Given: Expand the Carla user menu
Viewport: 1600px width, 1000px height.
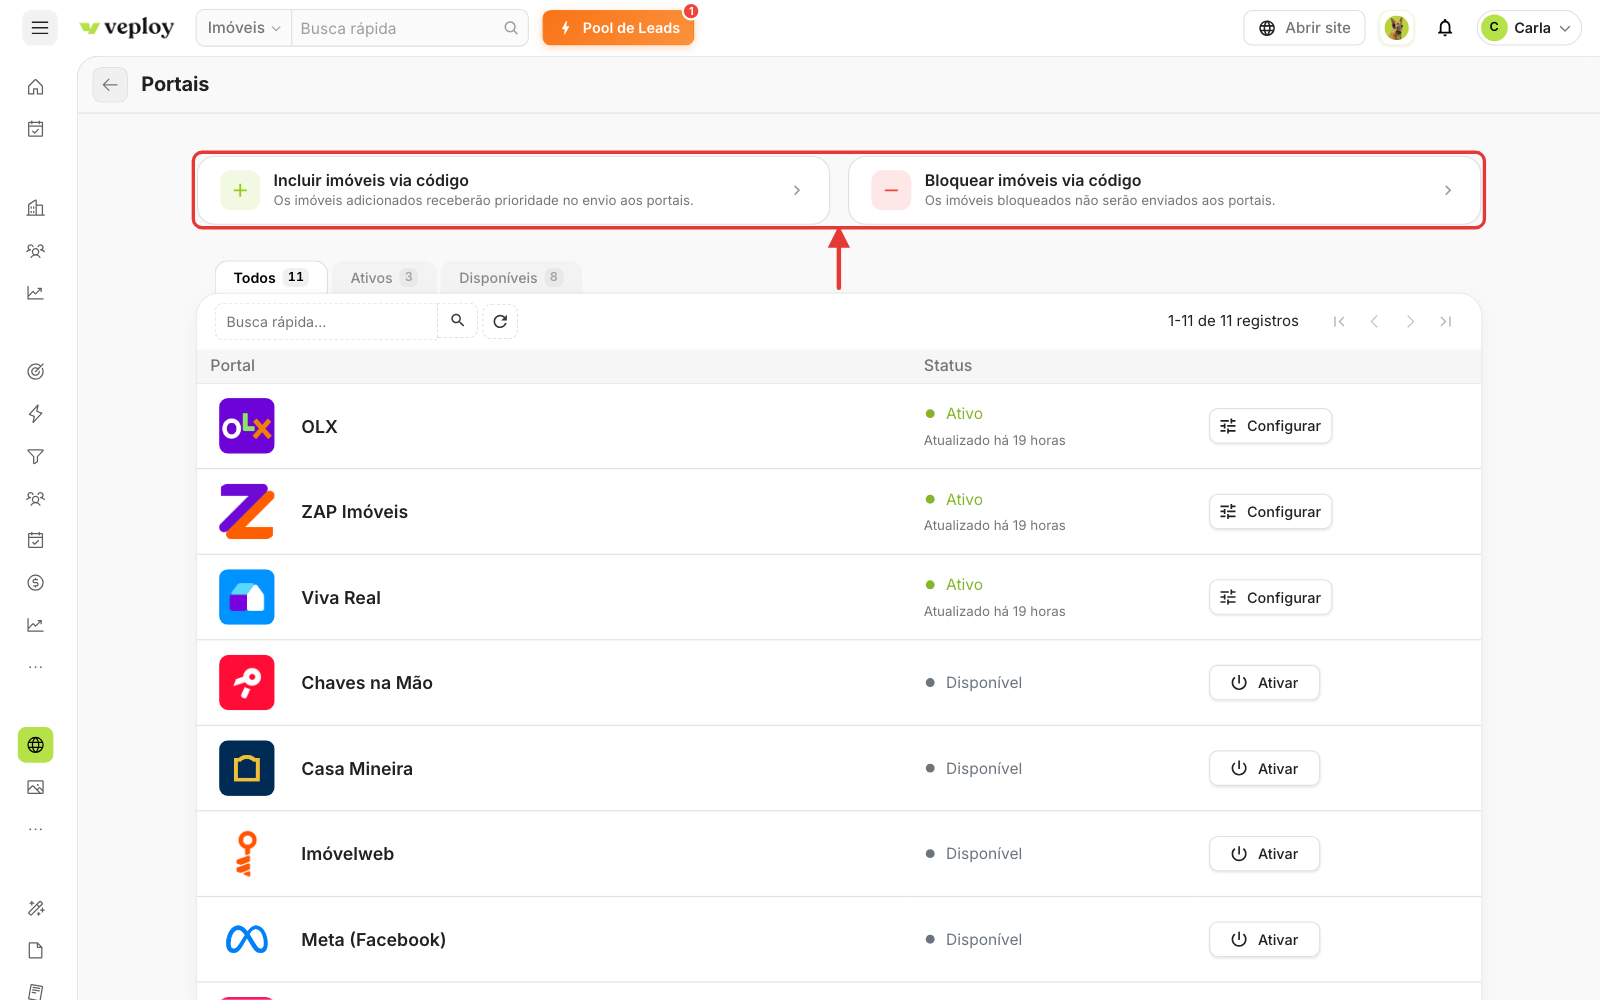Looking at the screenshot, I should coord(1529,28).
